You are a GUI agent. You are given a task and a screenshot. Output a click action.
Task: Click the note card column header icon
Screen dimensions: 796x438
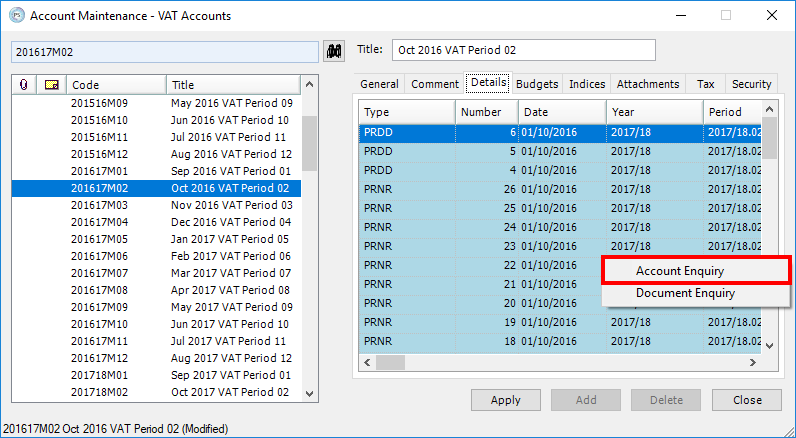(51, 85)
